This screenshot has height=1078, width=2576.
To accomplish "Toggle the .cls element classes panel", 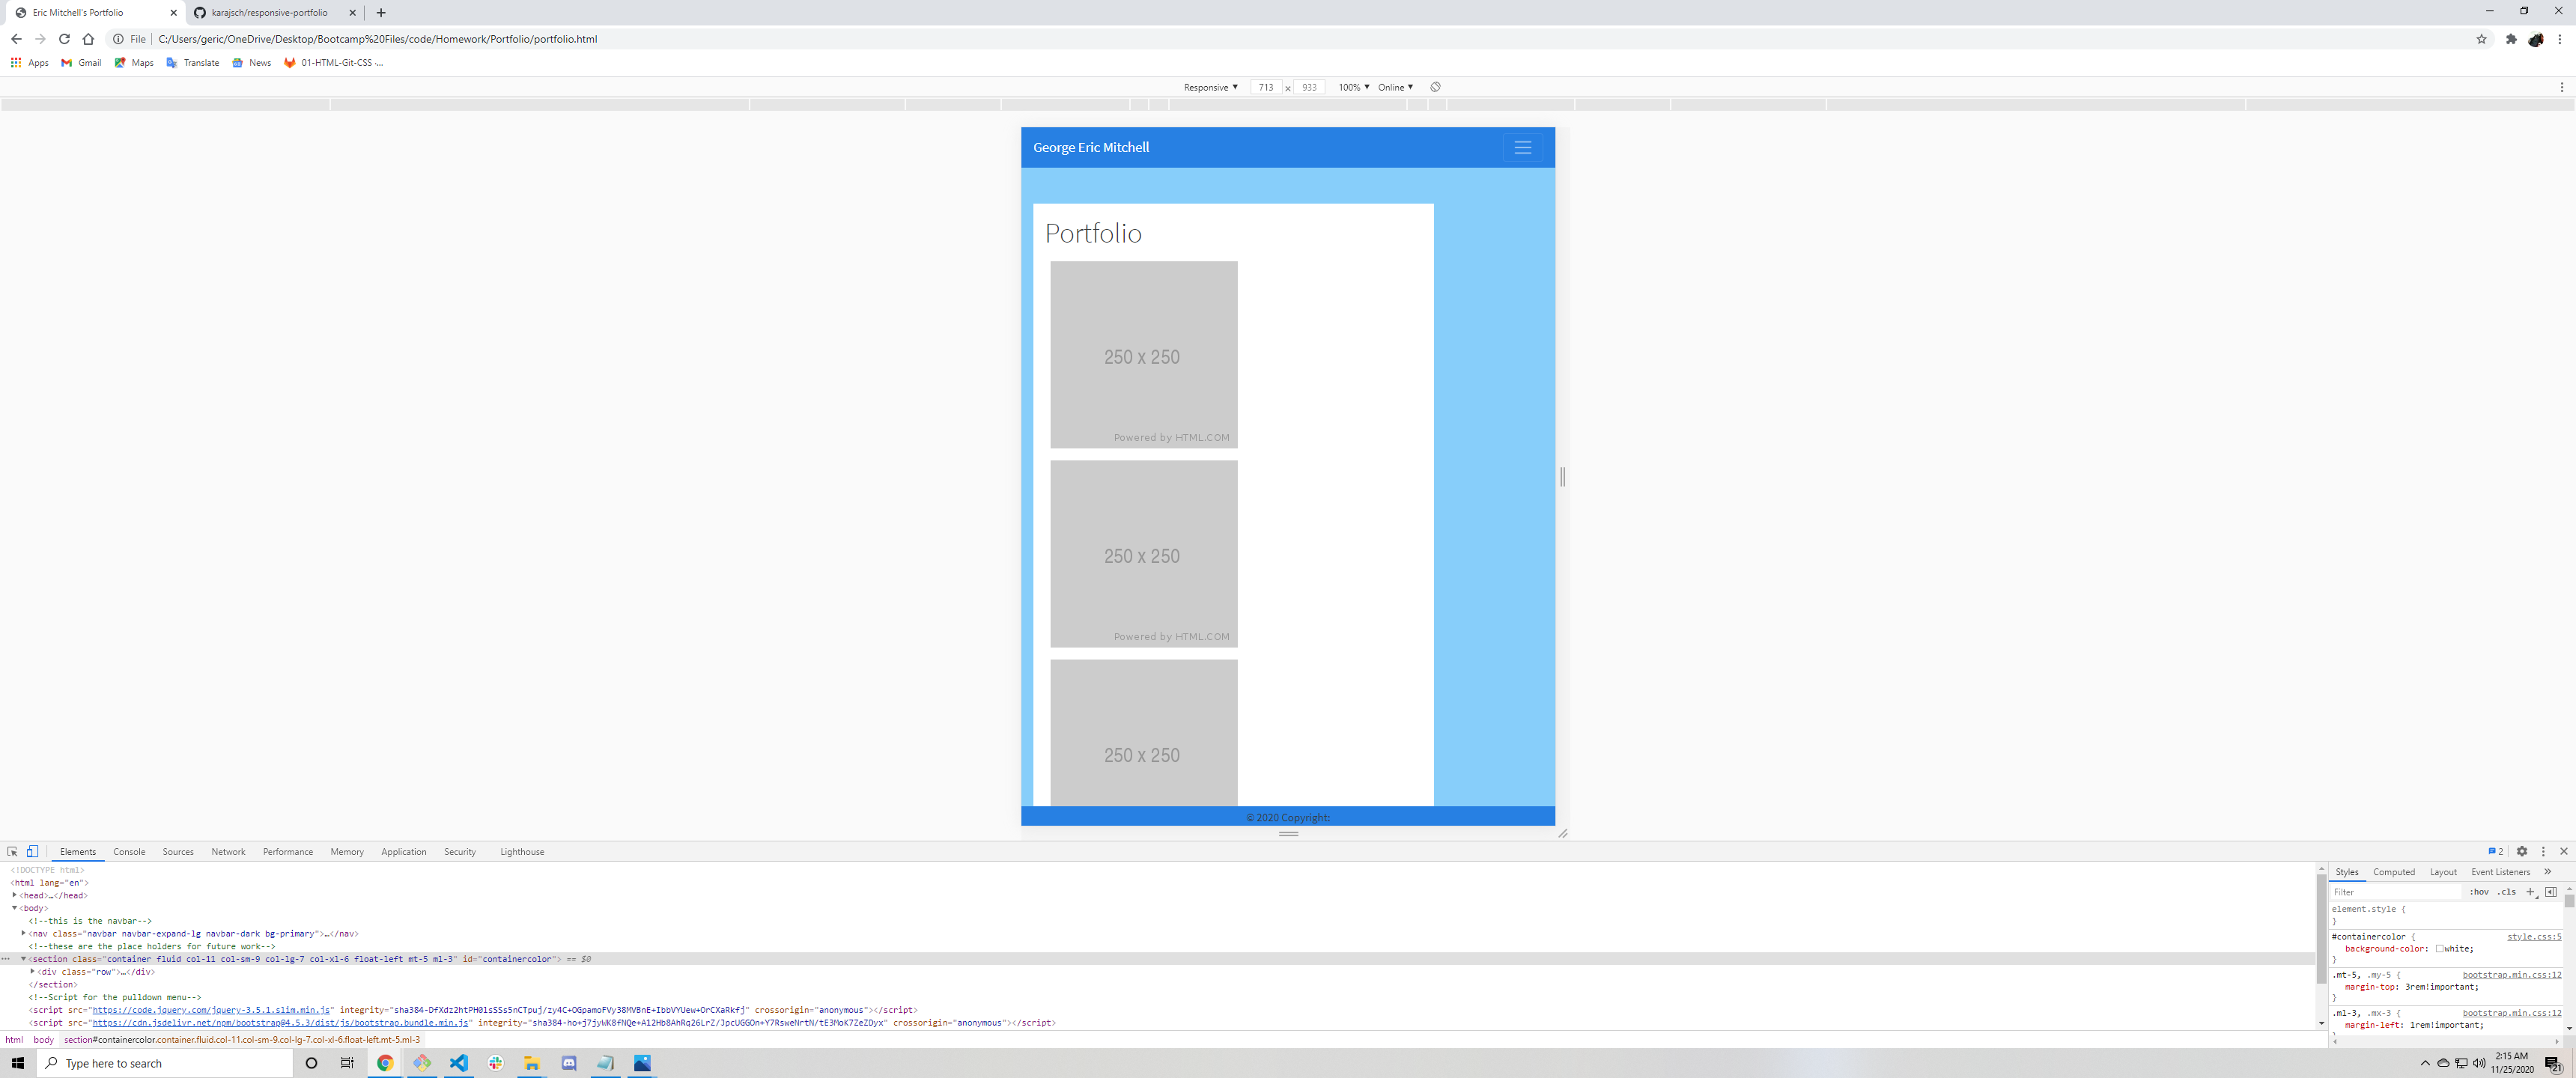I will (x=2507, y=891).
